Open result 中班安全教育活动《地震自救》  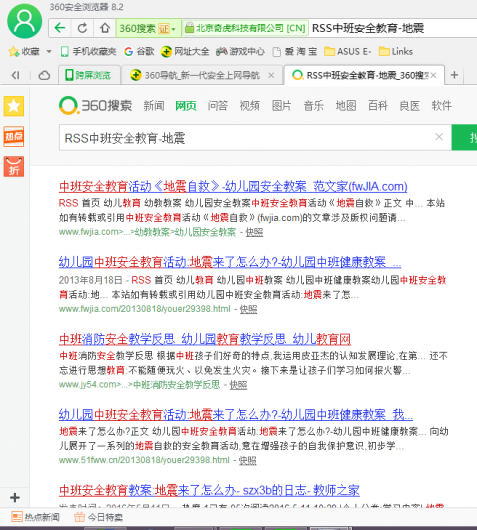click(x=233, y=186)
